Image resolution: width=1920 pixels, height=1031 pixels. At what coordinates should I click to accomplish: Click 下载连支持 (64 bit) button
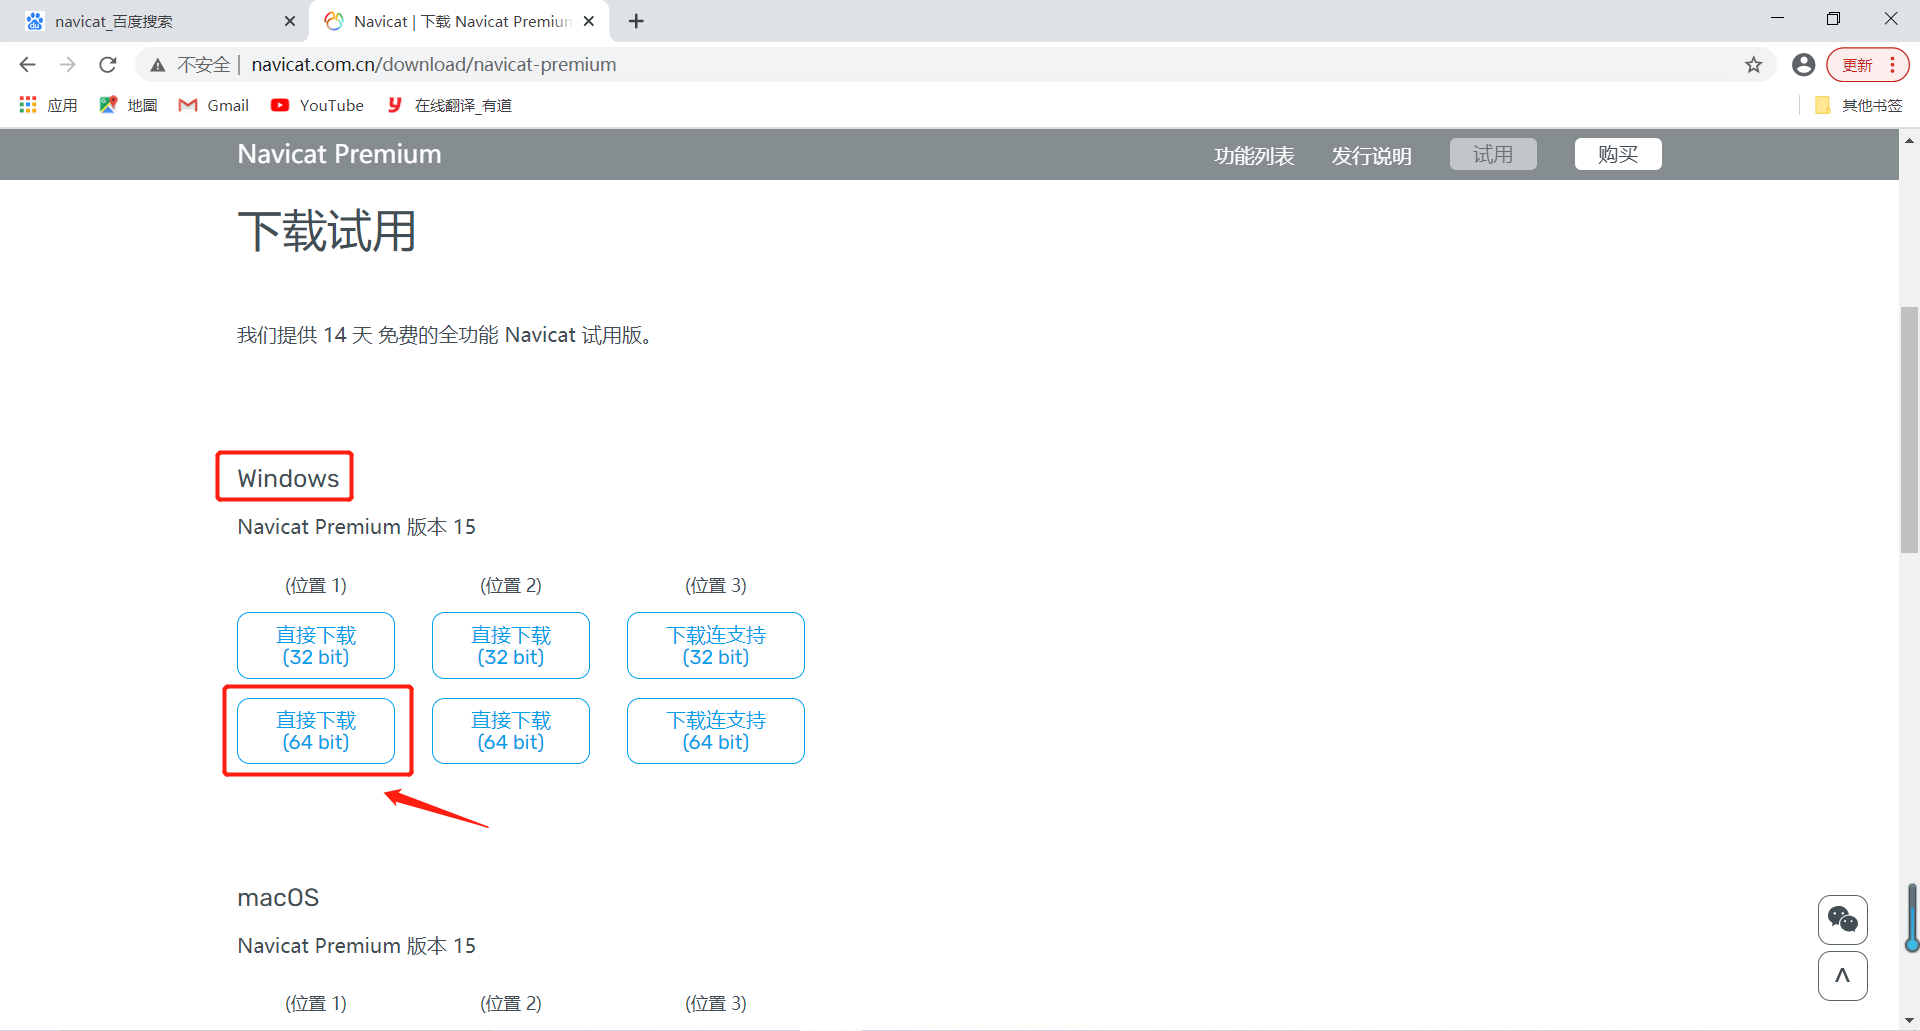pyautogui.click(x=716, y=731)
